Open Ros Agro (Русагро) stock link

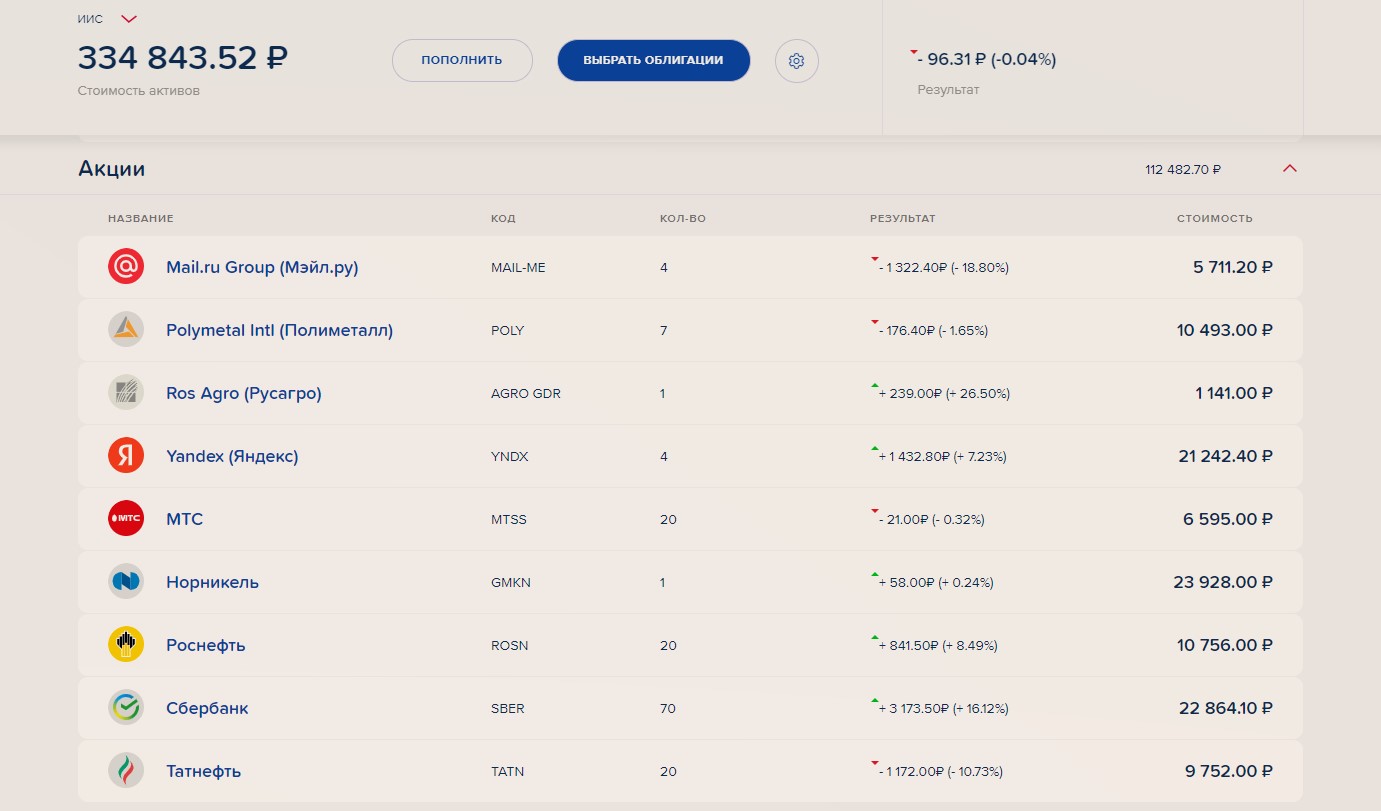coord(244,393)
